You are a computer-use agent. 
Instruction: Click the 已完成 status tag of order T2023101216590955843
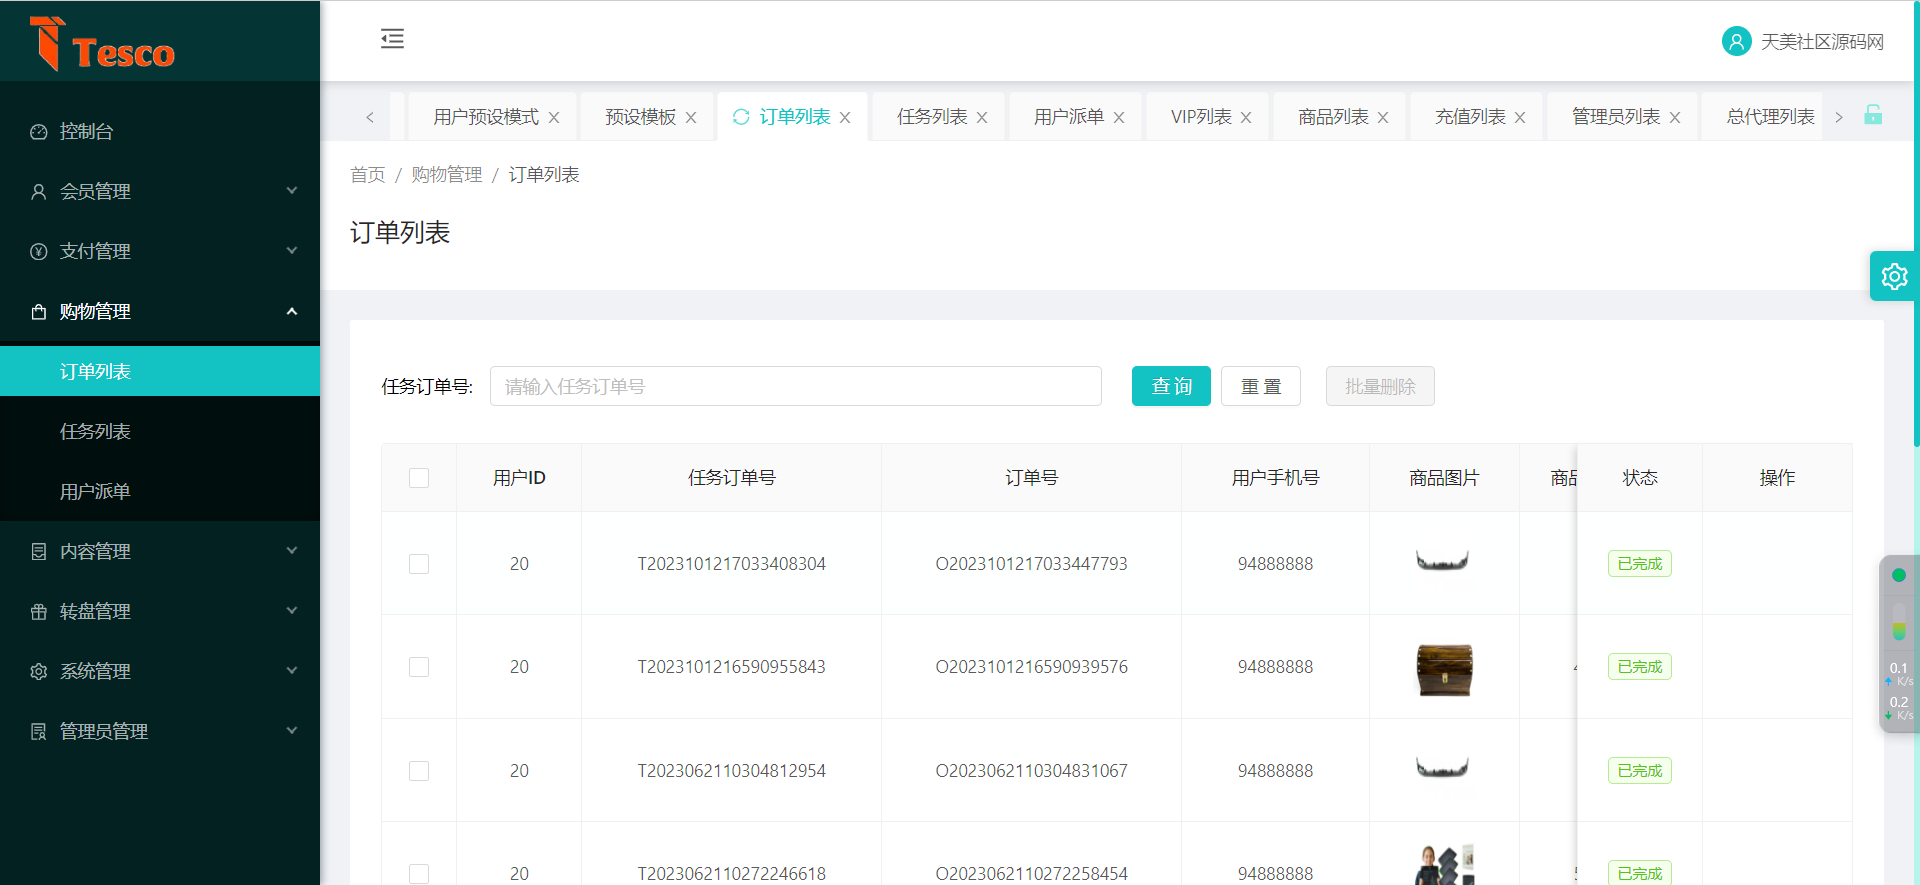tap(1640, 667)
